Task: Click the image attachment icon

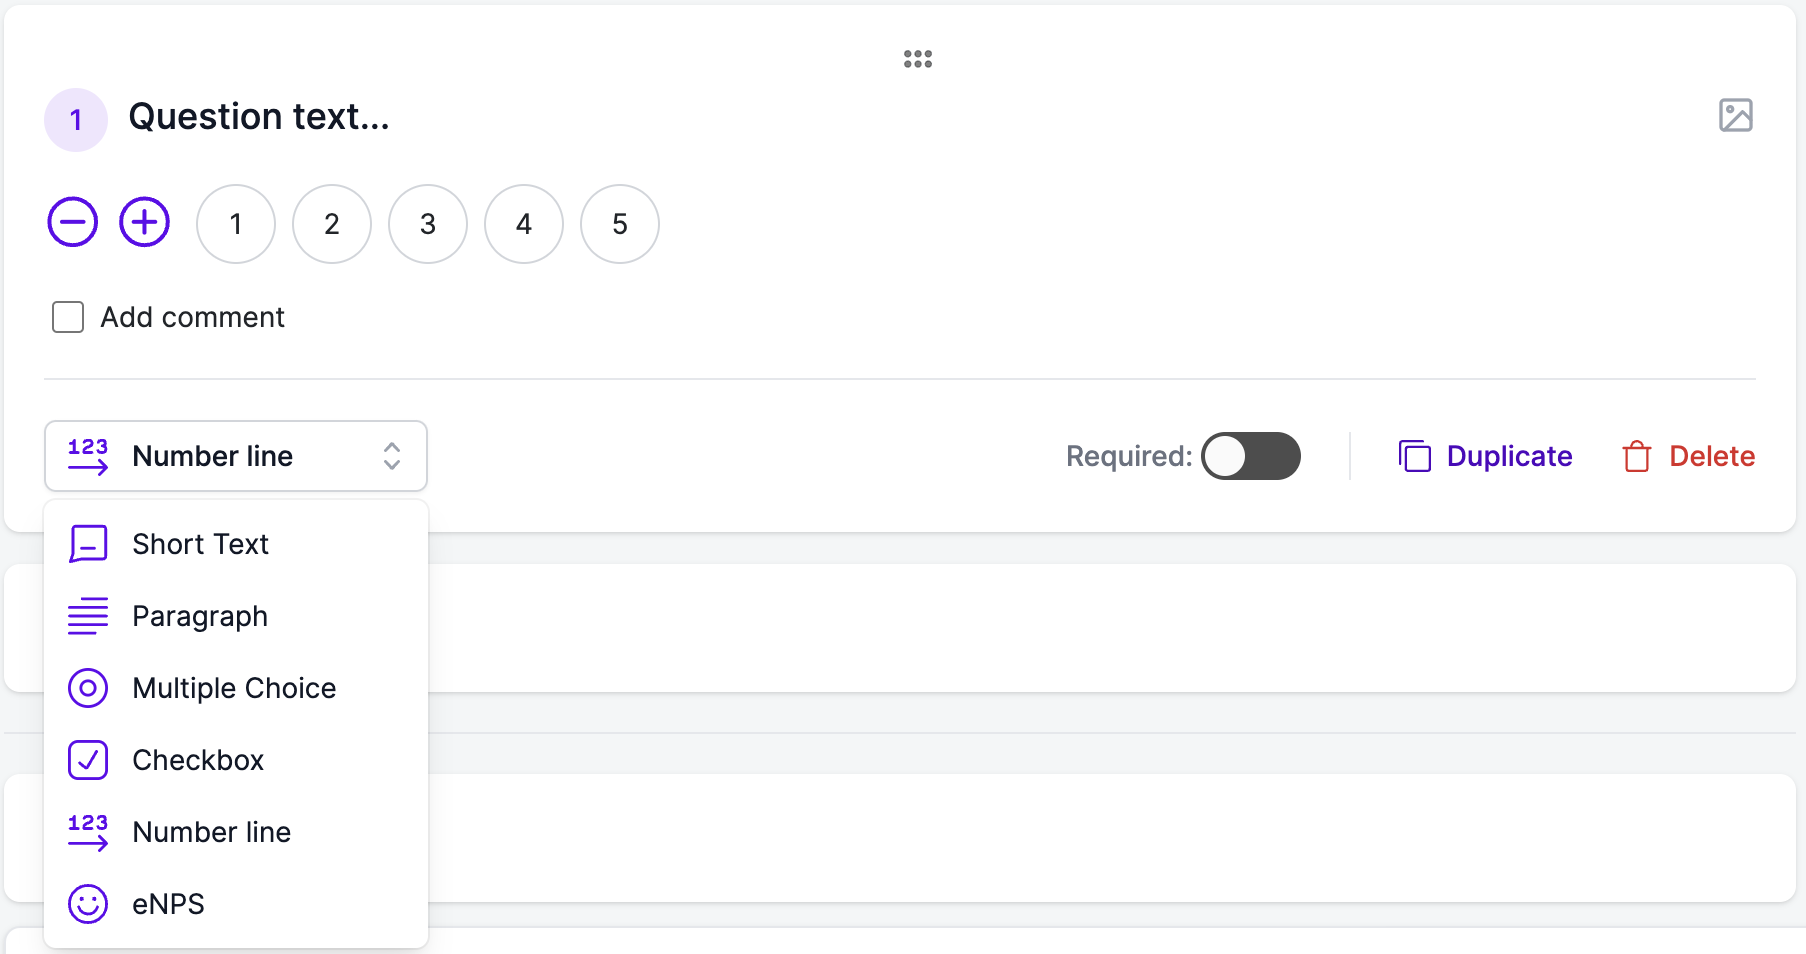Action: point(1736,115)
